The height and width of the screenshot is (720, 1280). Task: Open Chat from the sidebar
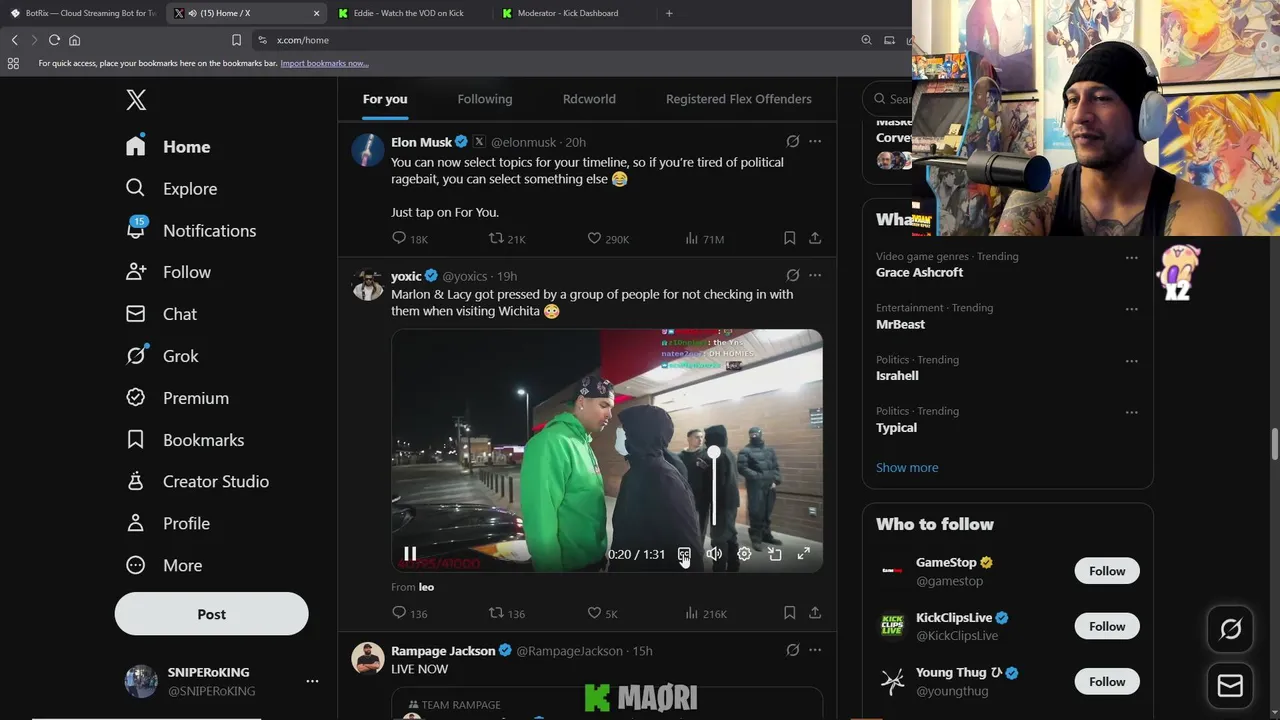click(161, 314)
